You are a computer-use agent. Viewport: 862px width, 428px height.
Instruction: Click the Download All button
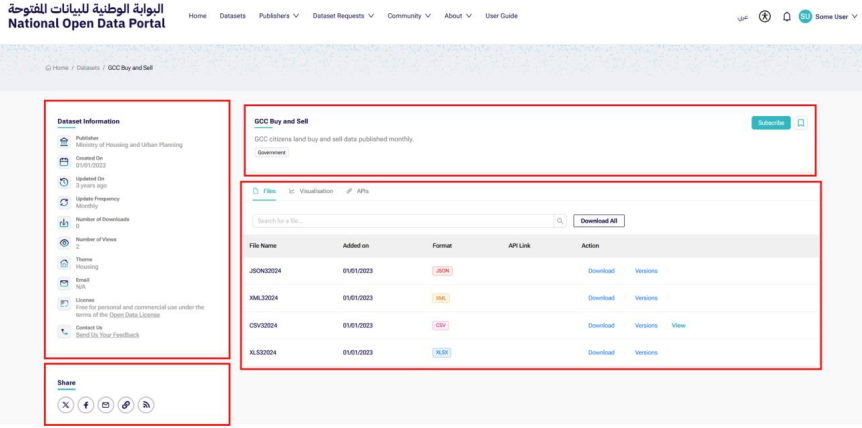pyautogui.click(x=599, y=220)
